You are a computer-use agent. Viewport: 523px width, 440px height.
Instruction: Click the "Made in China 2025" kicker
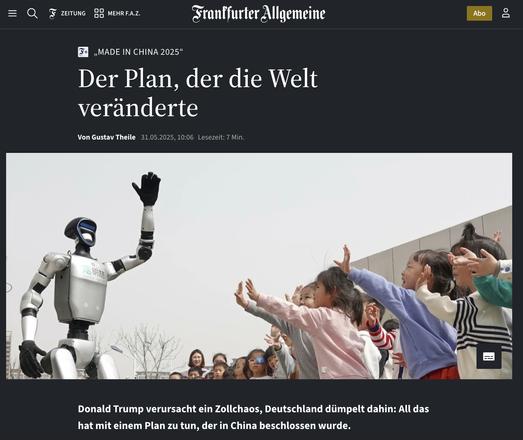coord(139,52)
